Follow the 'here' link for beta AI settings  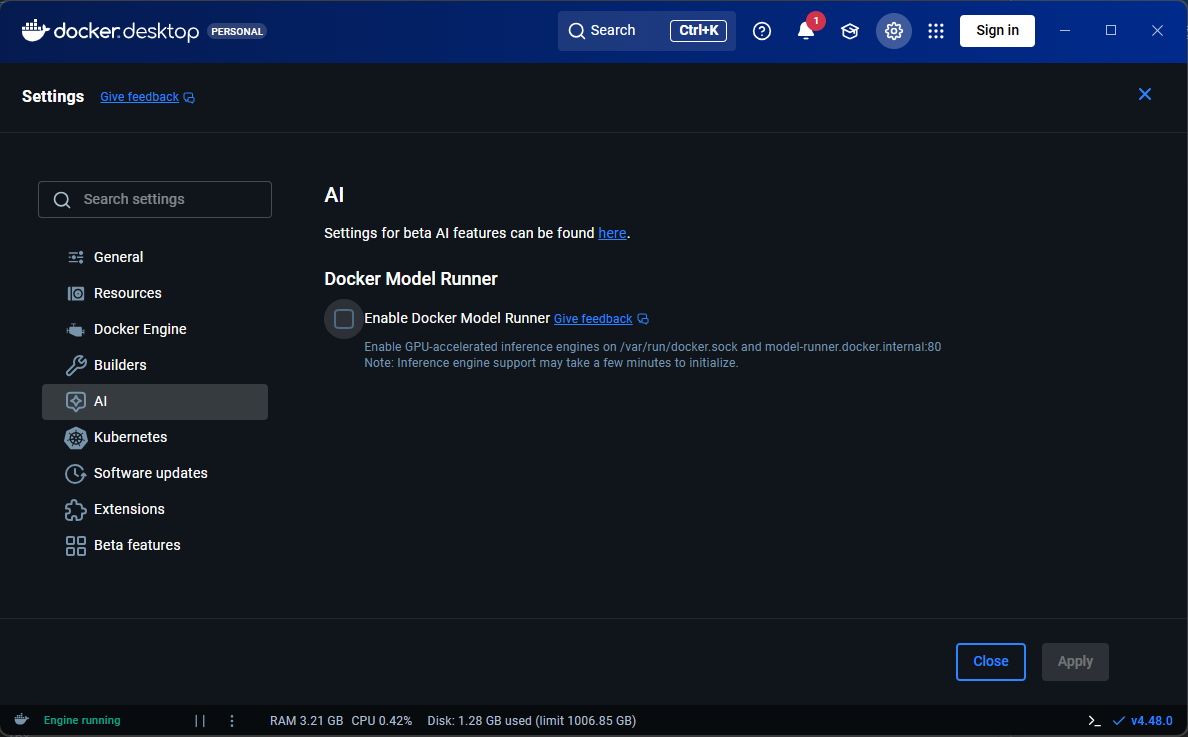(612, 233)
